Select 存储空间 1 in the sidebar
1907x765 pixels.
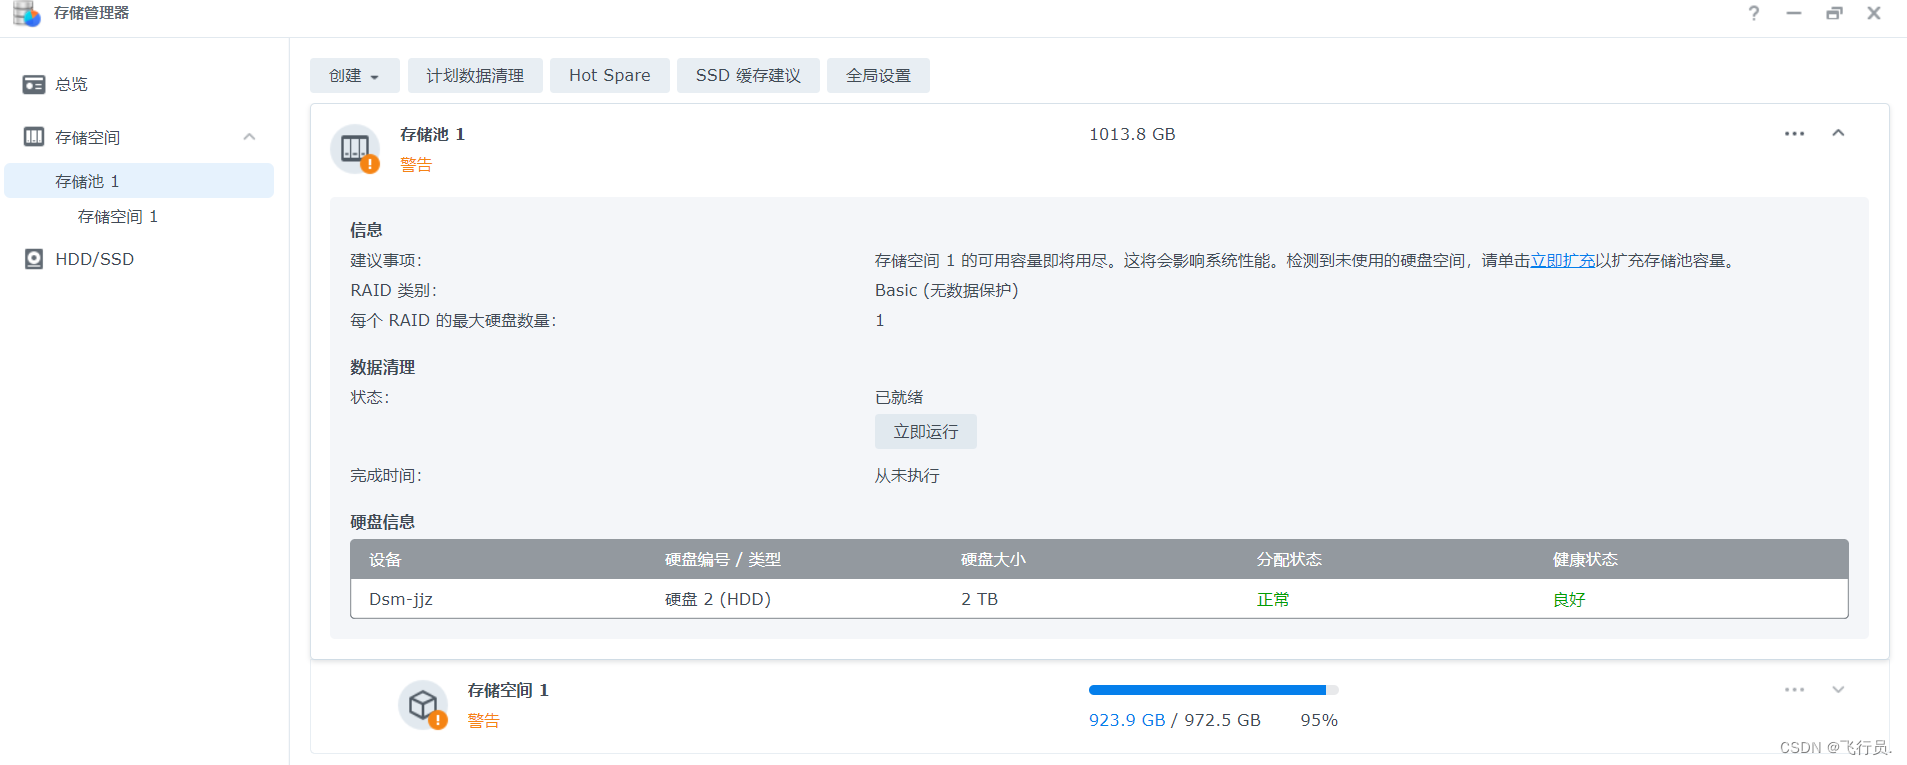click(118, 217)
